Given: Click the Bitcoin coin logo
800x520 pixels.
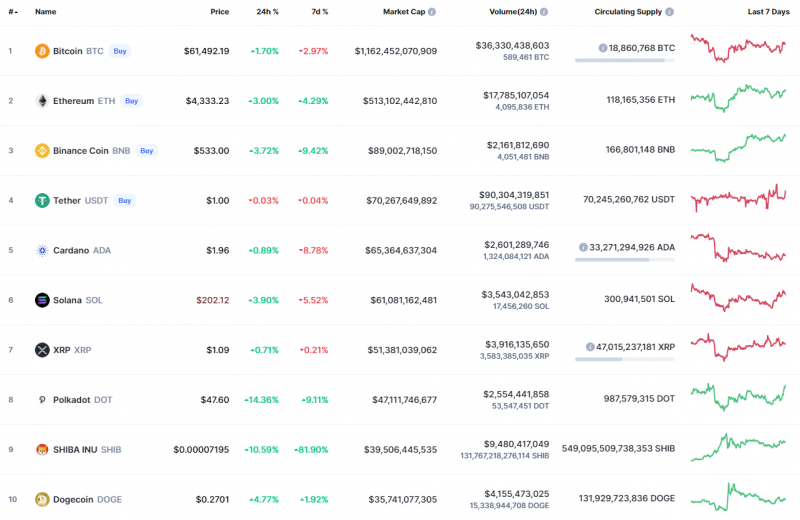Looking at the screenshot, I should click(42, 51).
